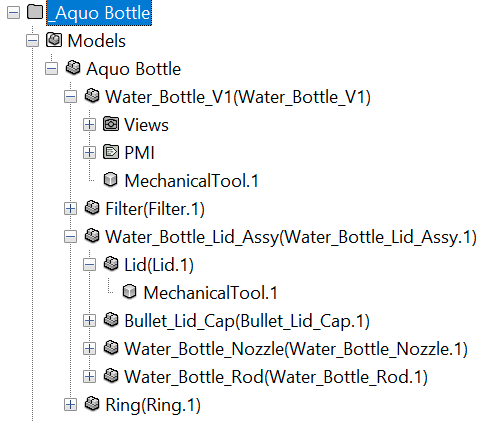
Task: Expand the Bullet_Lid_Cap node
Action: pyautogui.click(x=89, y=321)
